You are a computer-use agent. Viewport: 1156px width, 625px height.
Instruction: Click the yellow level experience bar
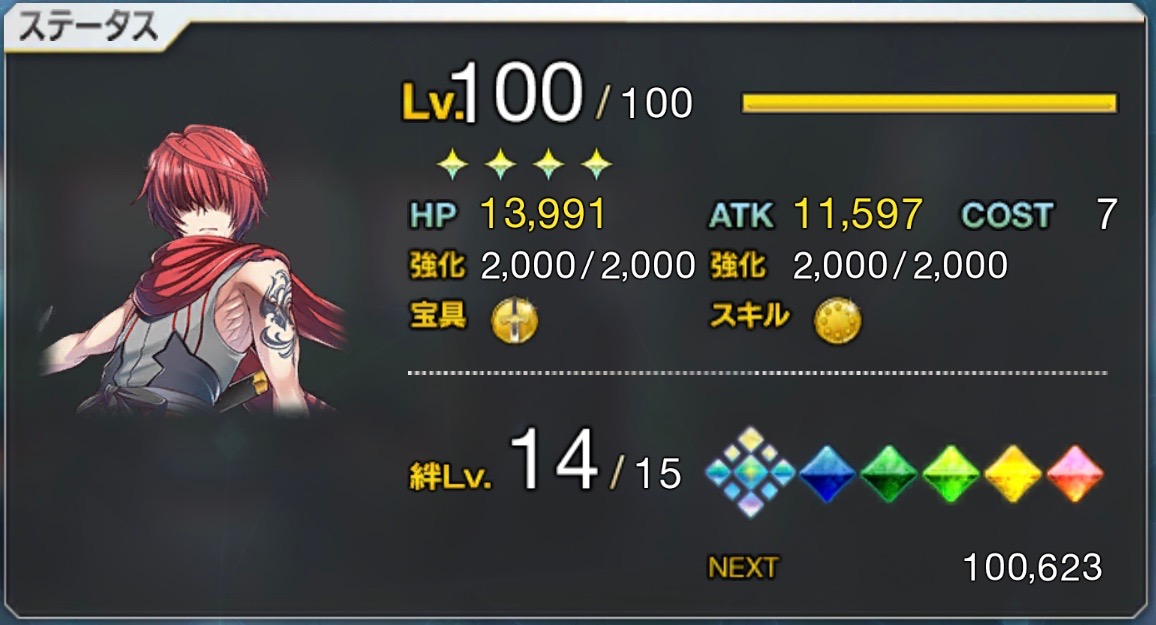929,102
